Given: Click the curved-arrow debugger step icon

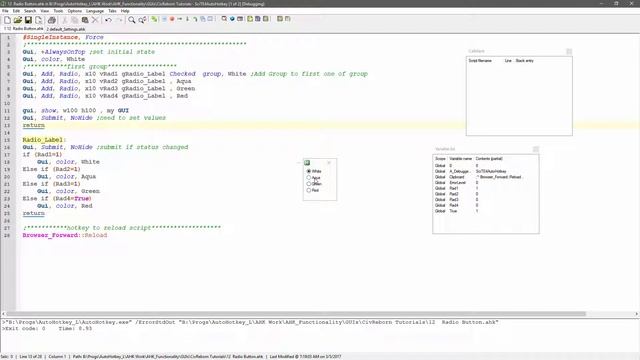Looking at the screenshot, I should tap(195, 19).
